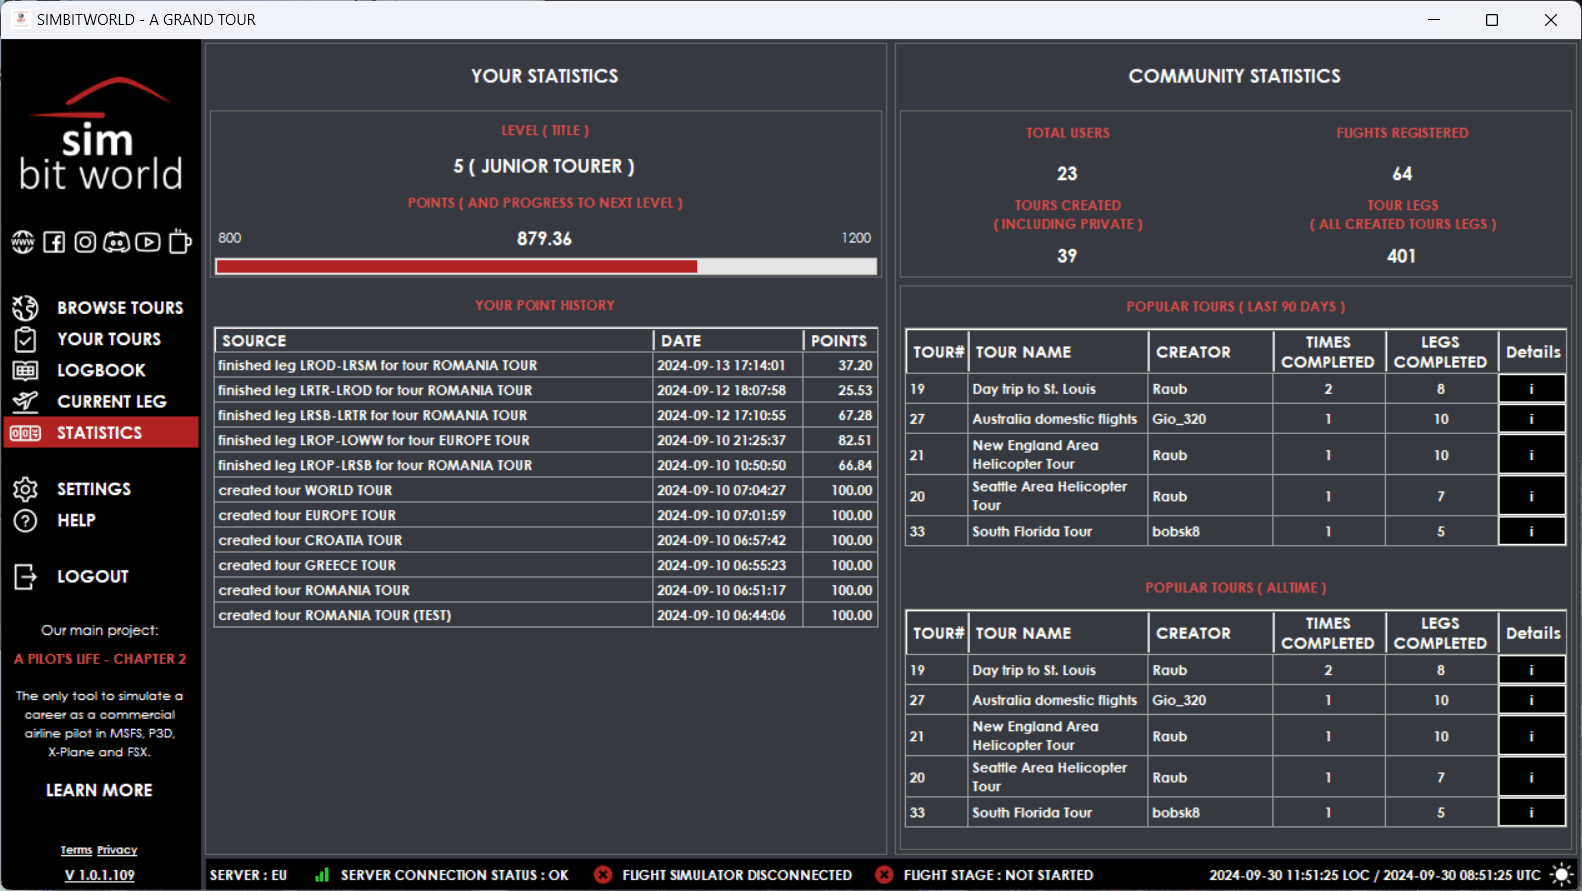
Task: Open the Facebook page icon
Action: coord(54,242)
